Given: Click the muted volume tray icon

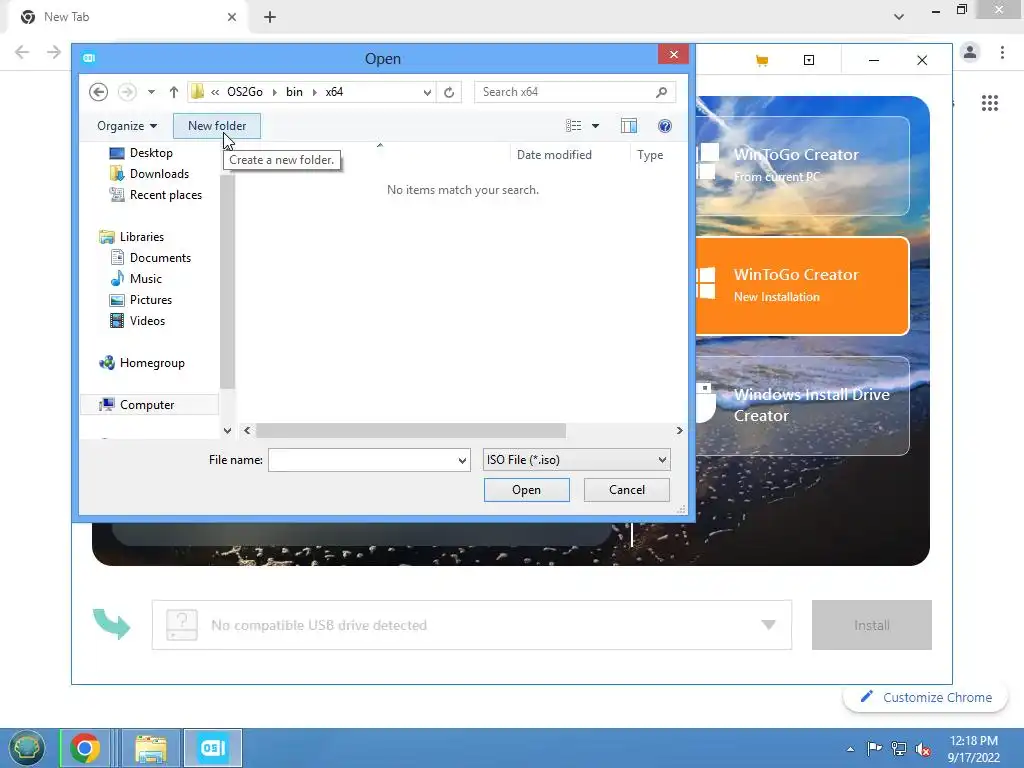Looking at the screenshot, I should click(923, 749).
